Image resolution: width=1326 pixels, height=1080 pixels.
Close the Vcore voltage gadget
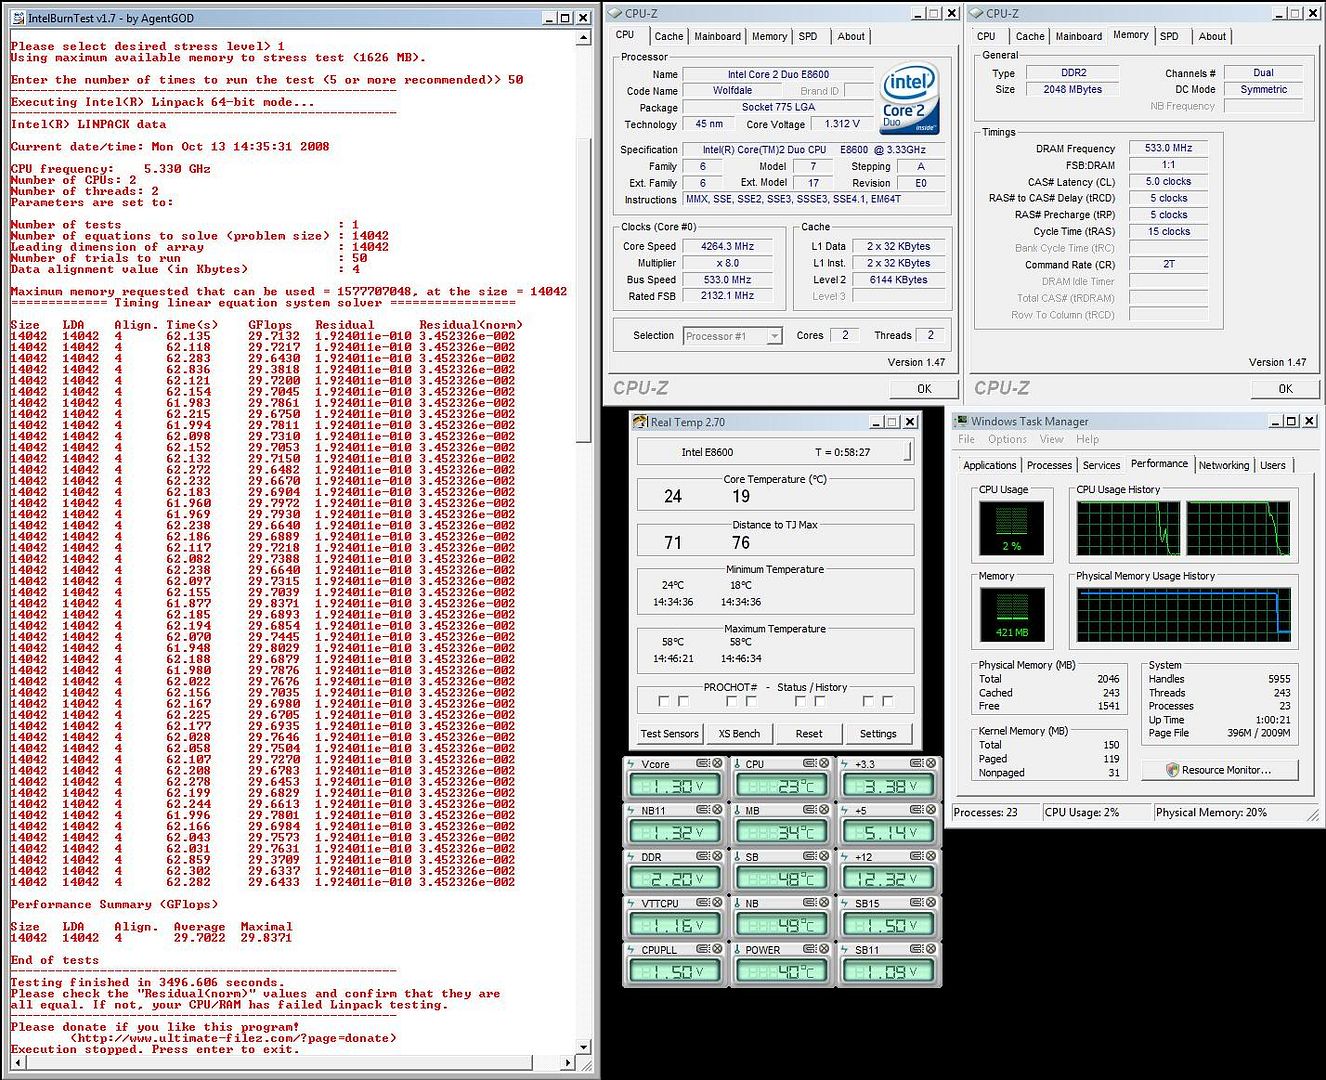(x=717, y=764)
